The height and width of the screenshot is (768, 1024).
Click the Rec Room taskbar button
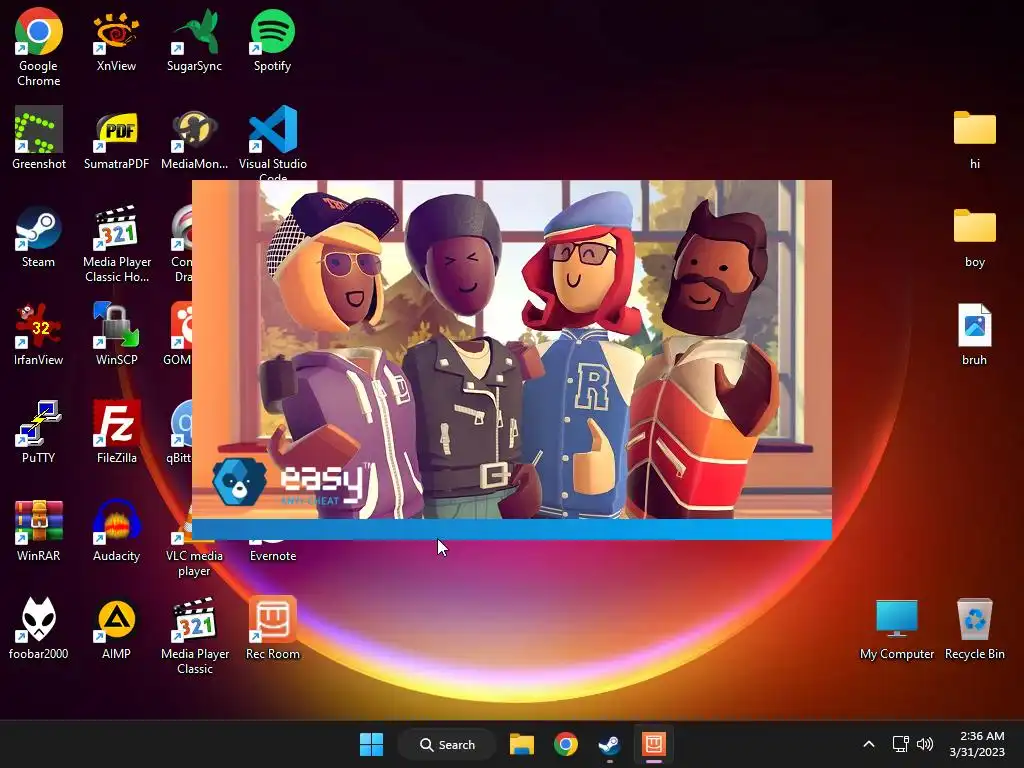click(653, 744)
